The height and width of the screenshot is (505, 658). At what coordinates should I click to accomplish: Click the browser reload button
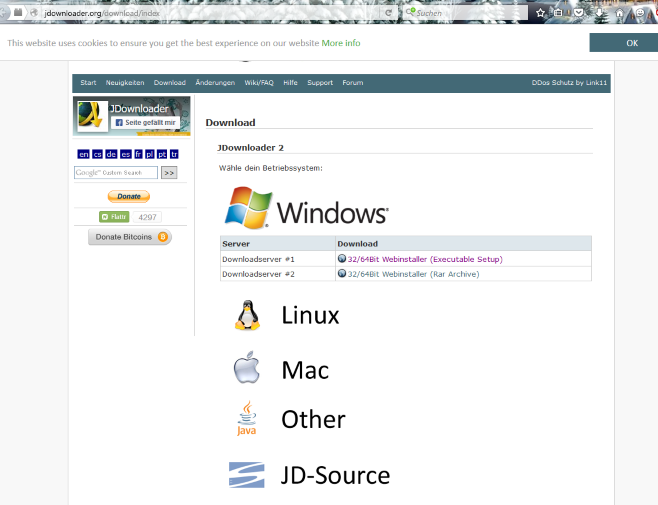point(388,13)
